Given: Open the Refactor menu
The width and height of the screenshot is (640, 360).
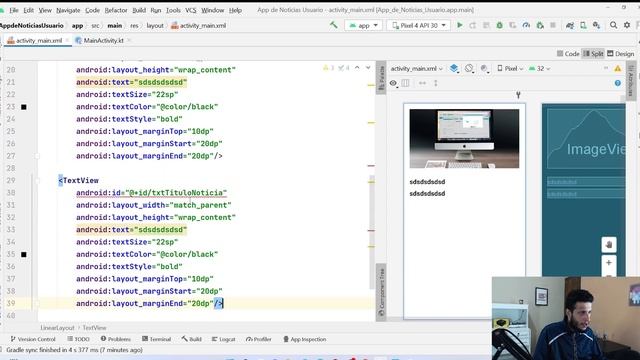Looking at the screenshot, I should [x=116, y=10].
